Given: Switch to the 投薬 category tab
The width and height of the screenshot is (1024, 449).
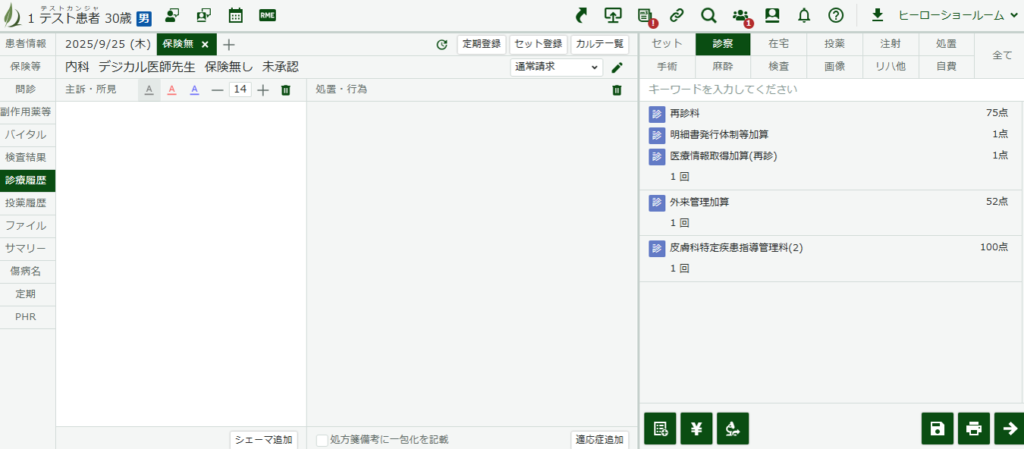Looking at the screenshot, I should 834,44.
